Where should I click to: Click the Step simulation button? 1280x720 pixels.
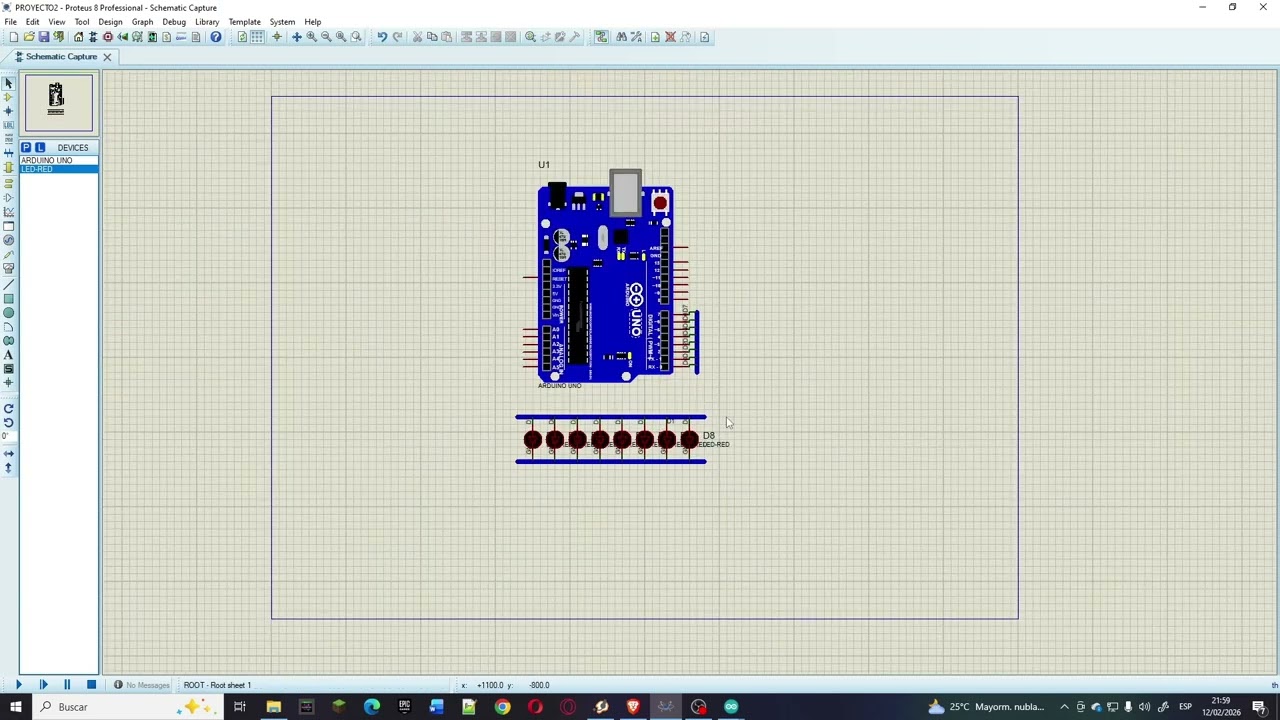coord(43,685)
